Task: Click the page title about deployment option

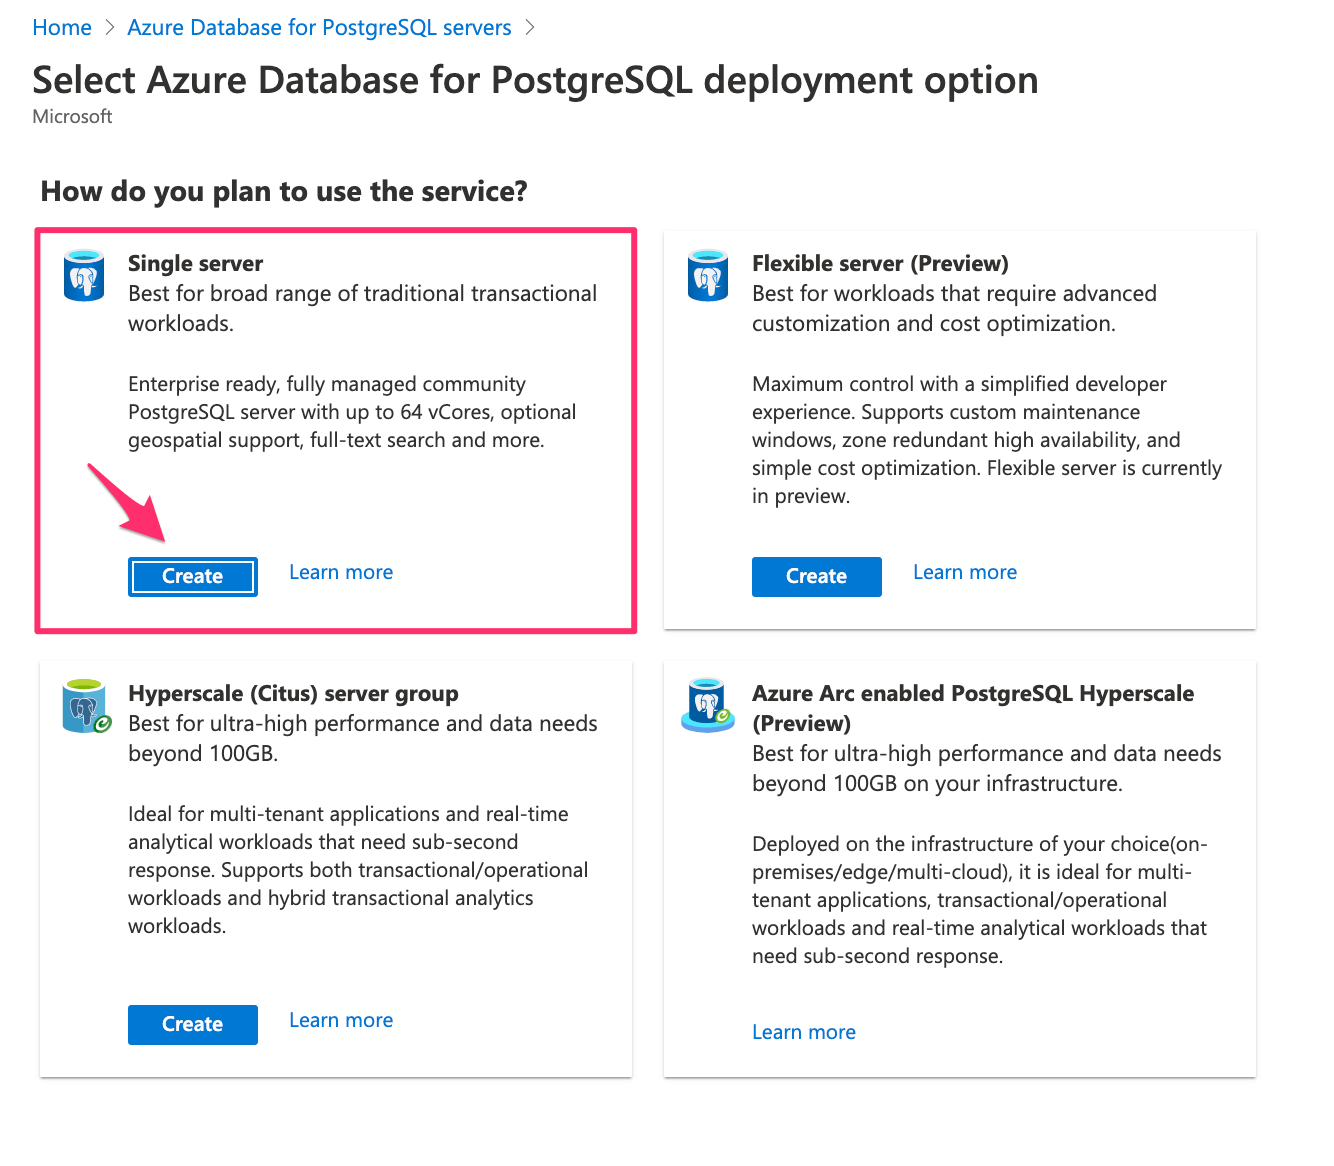Action: click(x=535, y=81)
